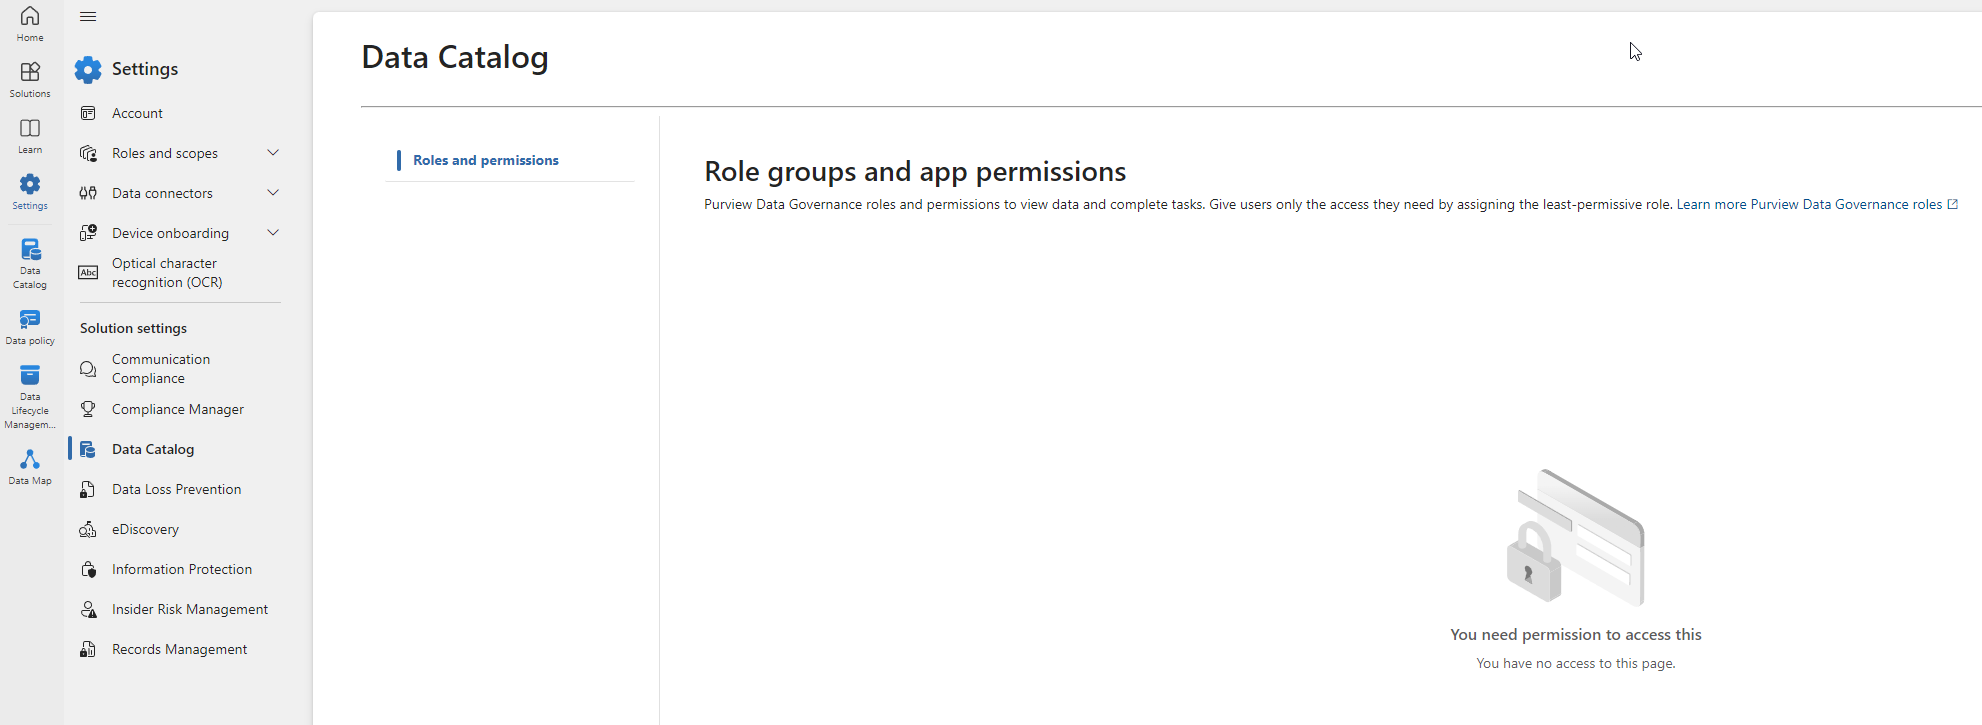Select the Roles and permissions tab
Viewport: 1982px width, 725px height.
point(486,160)
